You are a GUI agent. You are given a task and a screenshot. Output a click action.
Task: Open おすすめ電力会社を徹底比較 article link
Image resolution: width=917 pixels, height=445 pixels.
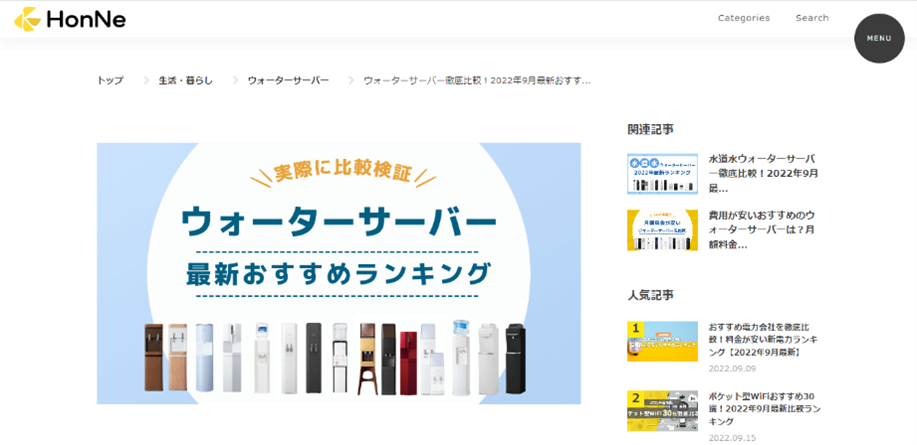pos(763,340)
